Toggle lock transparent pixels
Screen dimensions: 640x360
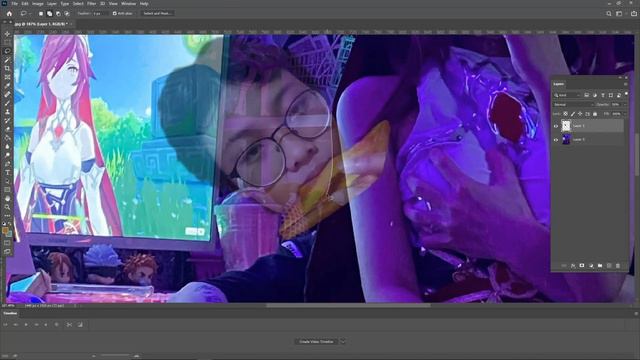pyautogui.click(x=565, y=114)
